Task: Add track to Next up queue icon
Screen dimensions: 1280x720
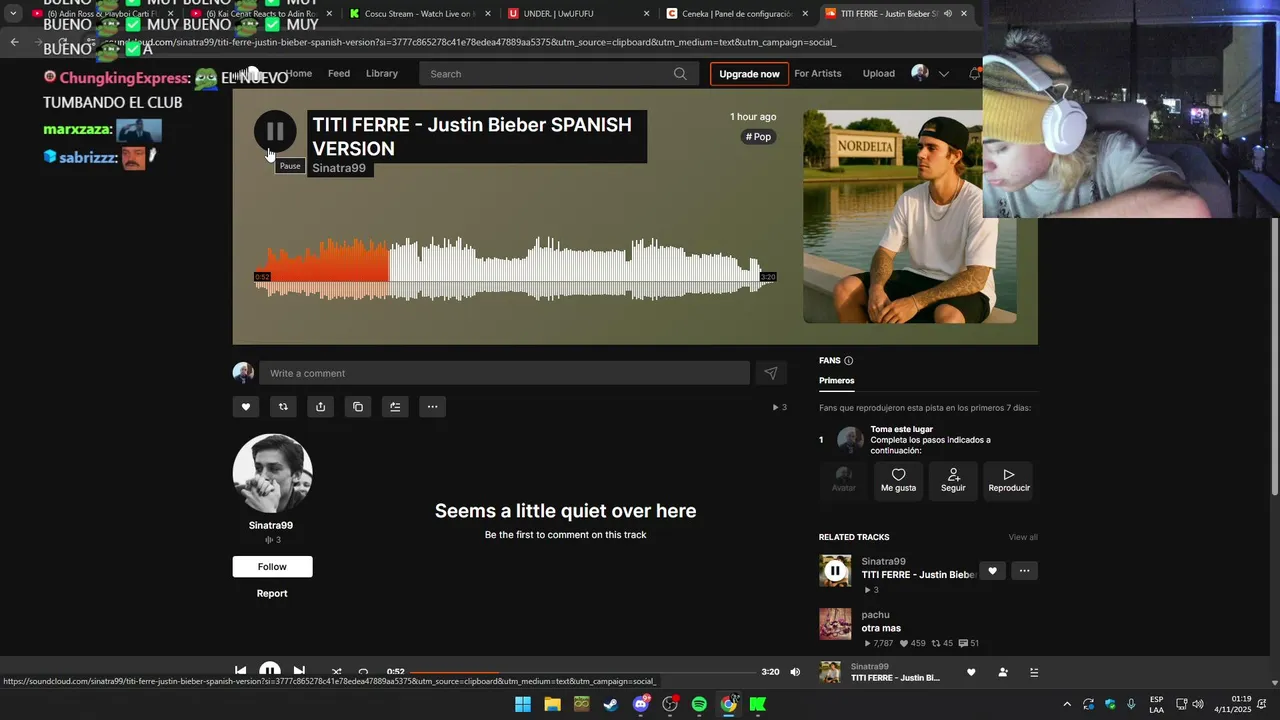Action: [395, 407]
